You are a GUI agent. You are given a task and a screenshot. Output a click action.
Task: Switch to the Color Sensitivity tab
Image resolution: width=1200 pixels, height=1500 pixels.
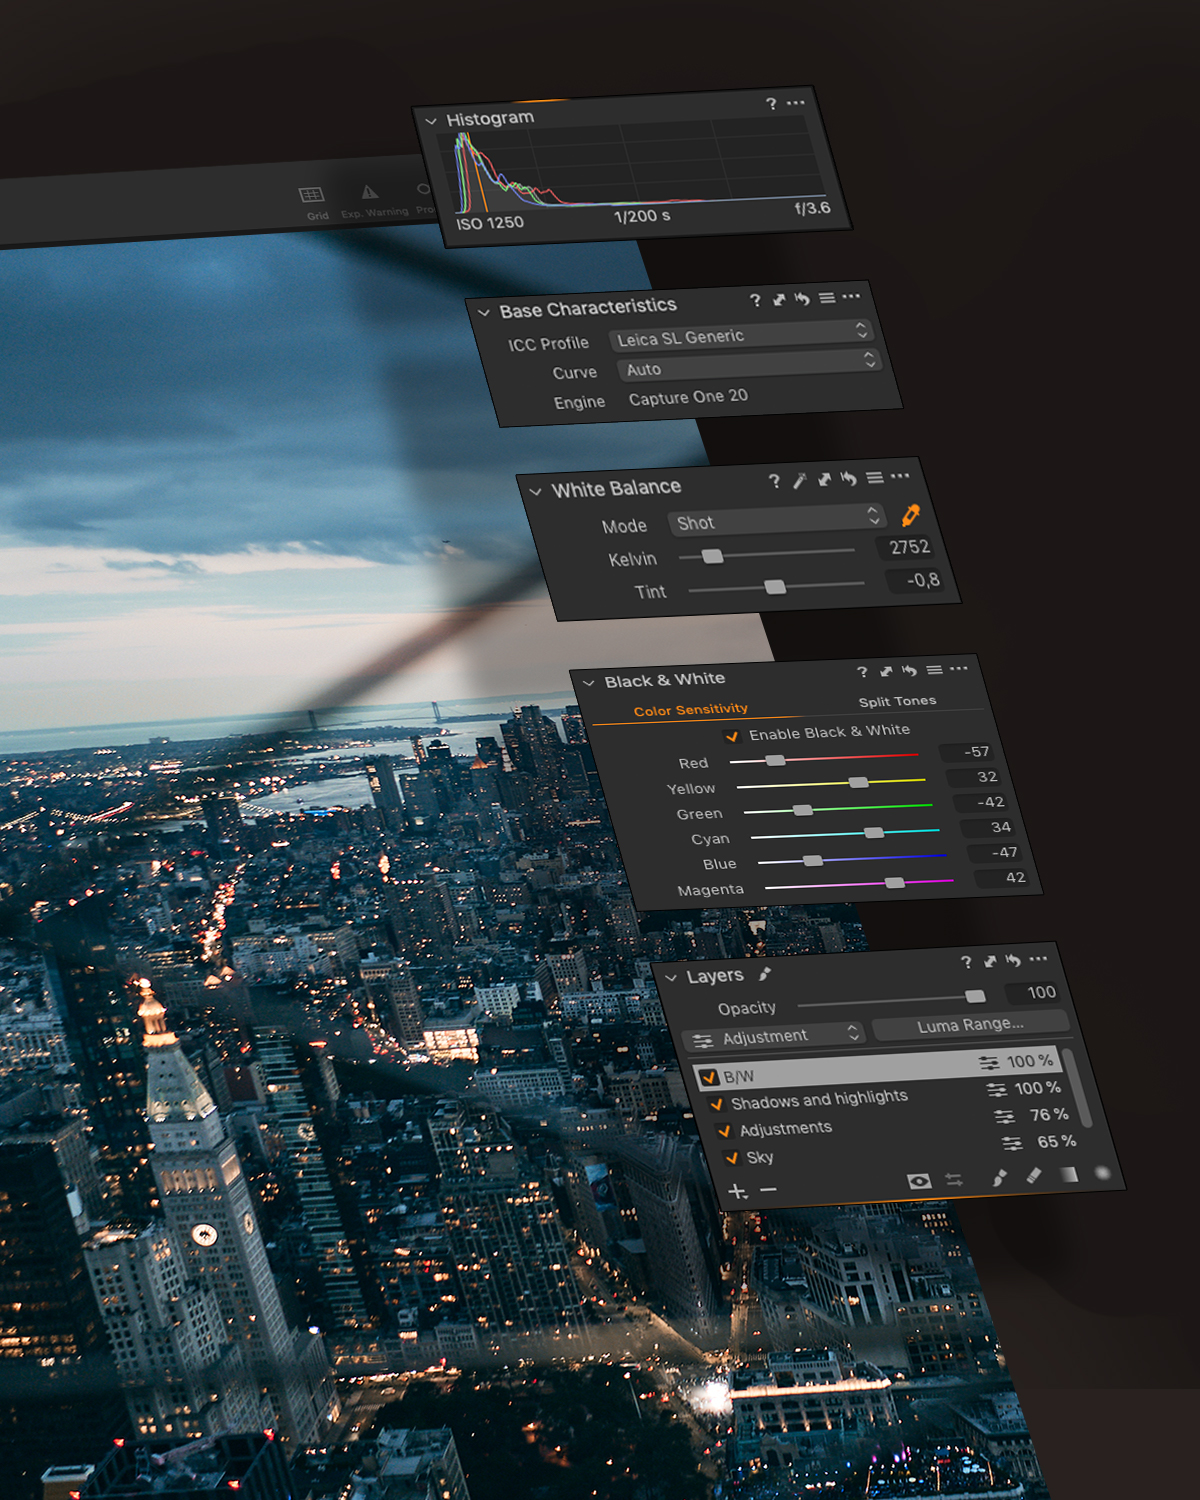tap(691, 710)
